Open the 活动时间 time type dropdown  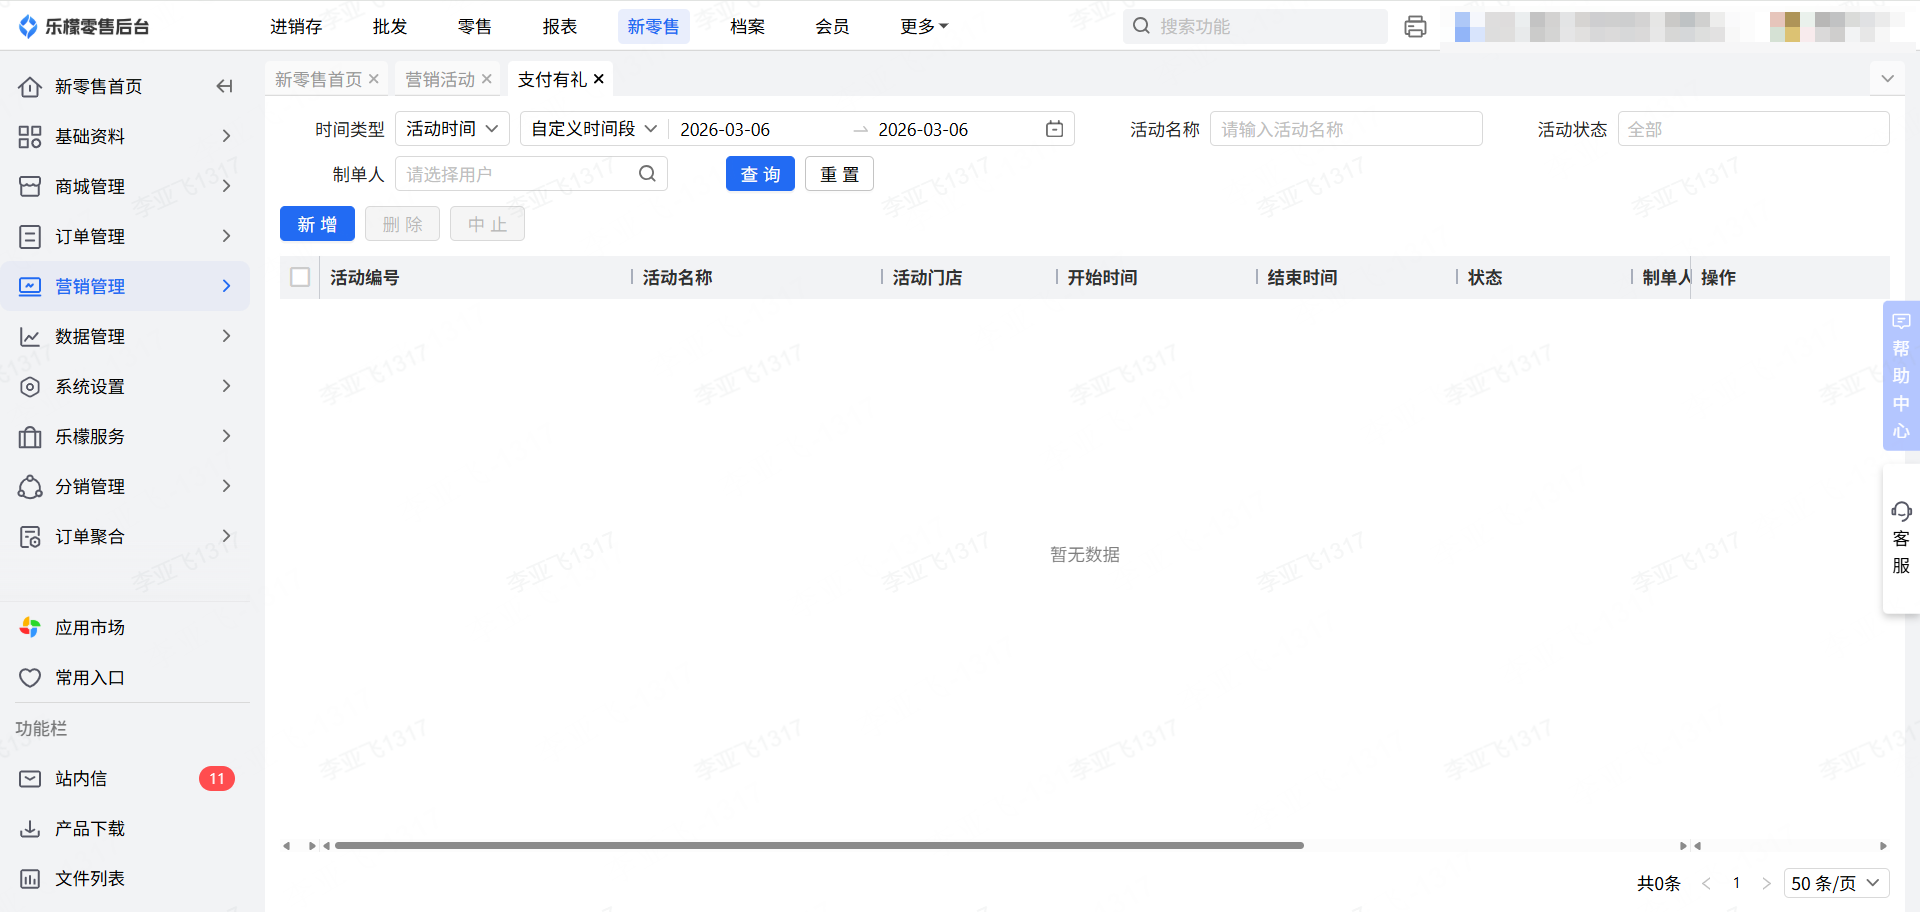click(452, 129)
